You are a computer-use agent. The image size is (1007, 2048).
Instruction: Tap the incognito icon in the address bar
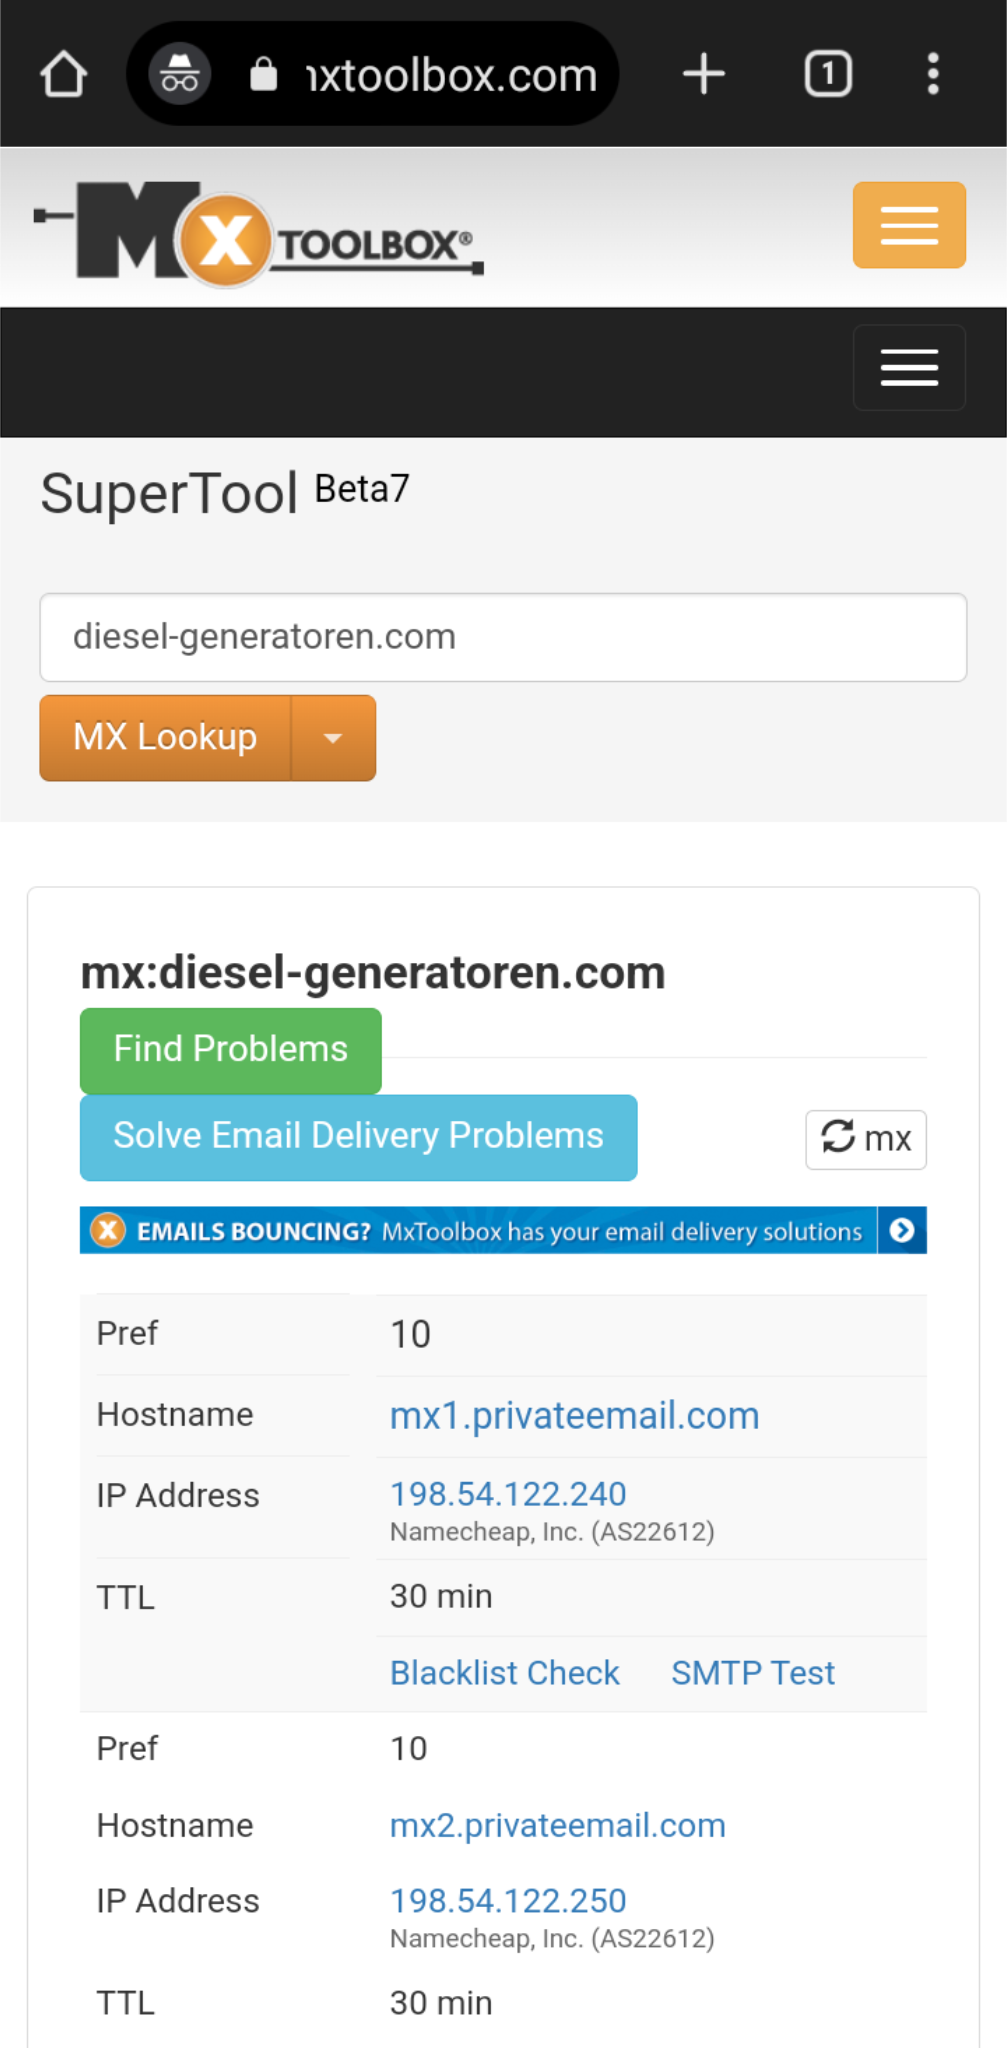(x=176, y=73)
